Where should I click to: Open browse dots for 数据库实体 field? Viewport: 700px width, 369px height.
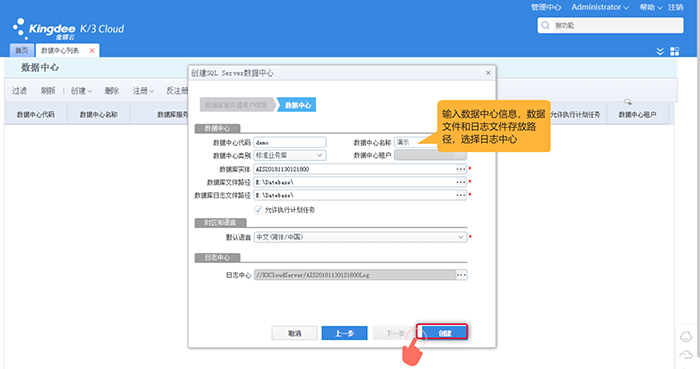(x=461, y=169)
